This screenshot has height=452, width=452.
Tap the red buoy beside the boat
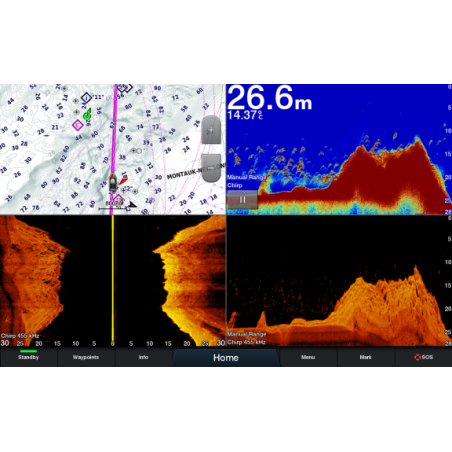click(x=123, y=181)
